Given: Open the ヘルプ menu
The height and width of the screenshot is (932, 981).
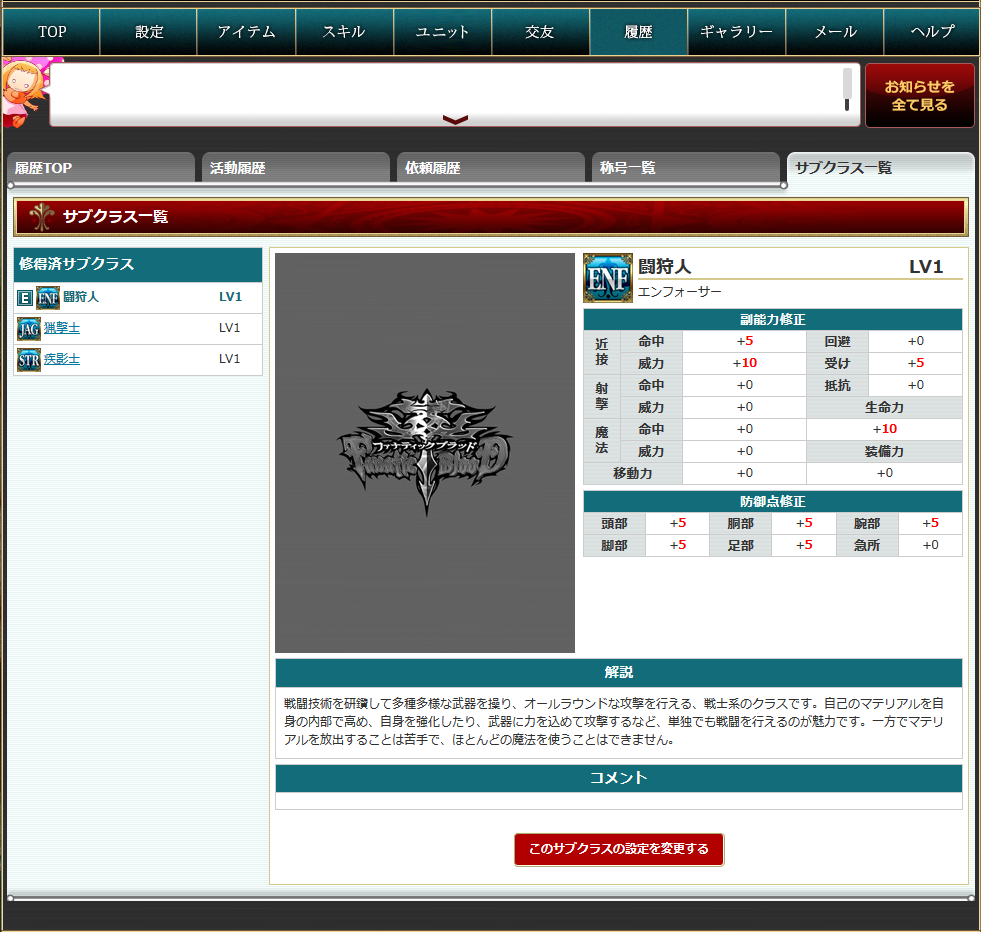Looking at the screenshot, I should point(932,32).
